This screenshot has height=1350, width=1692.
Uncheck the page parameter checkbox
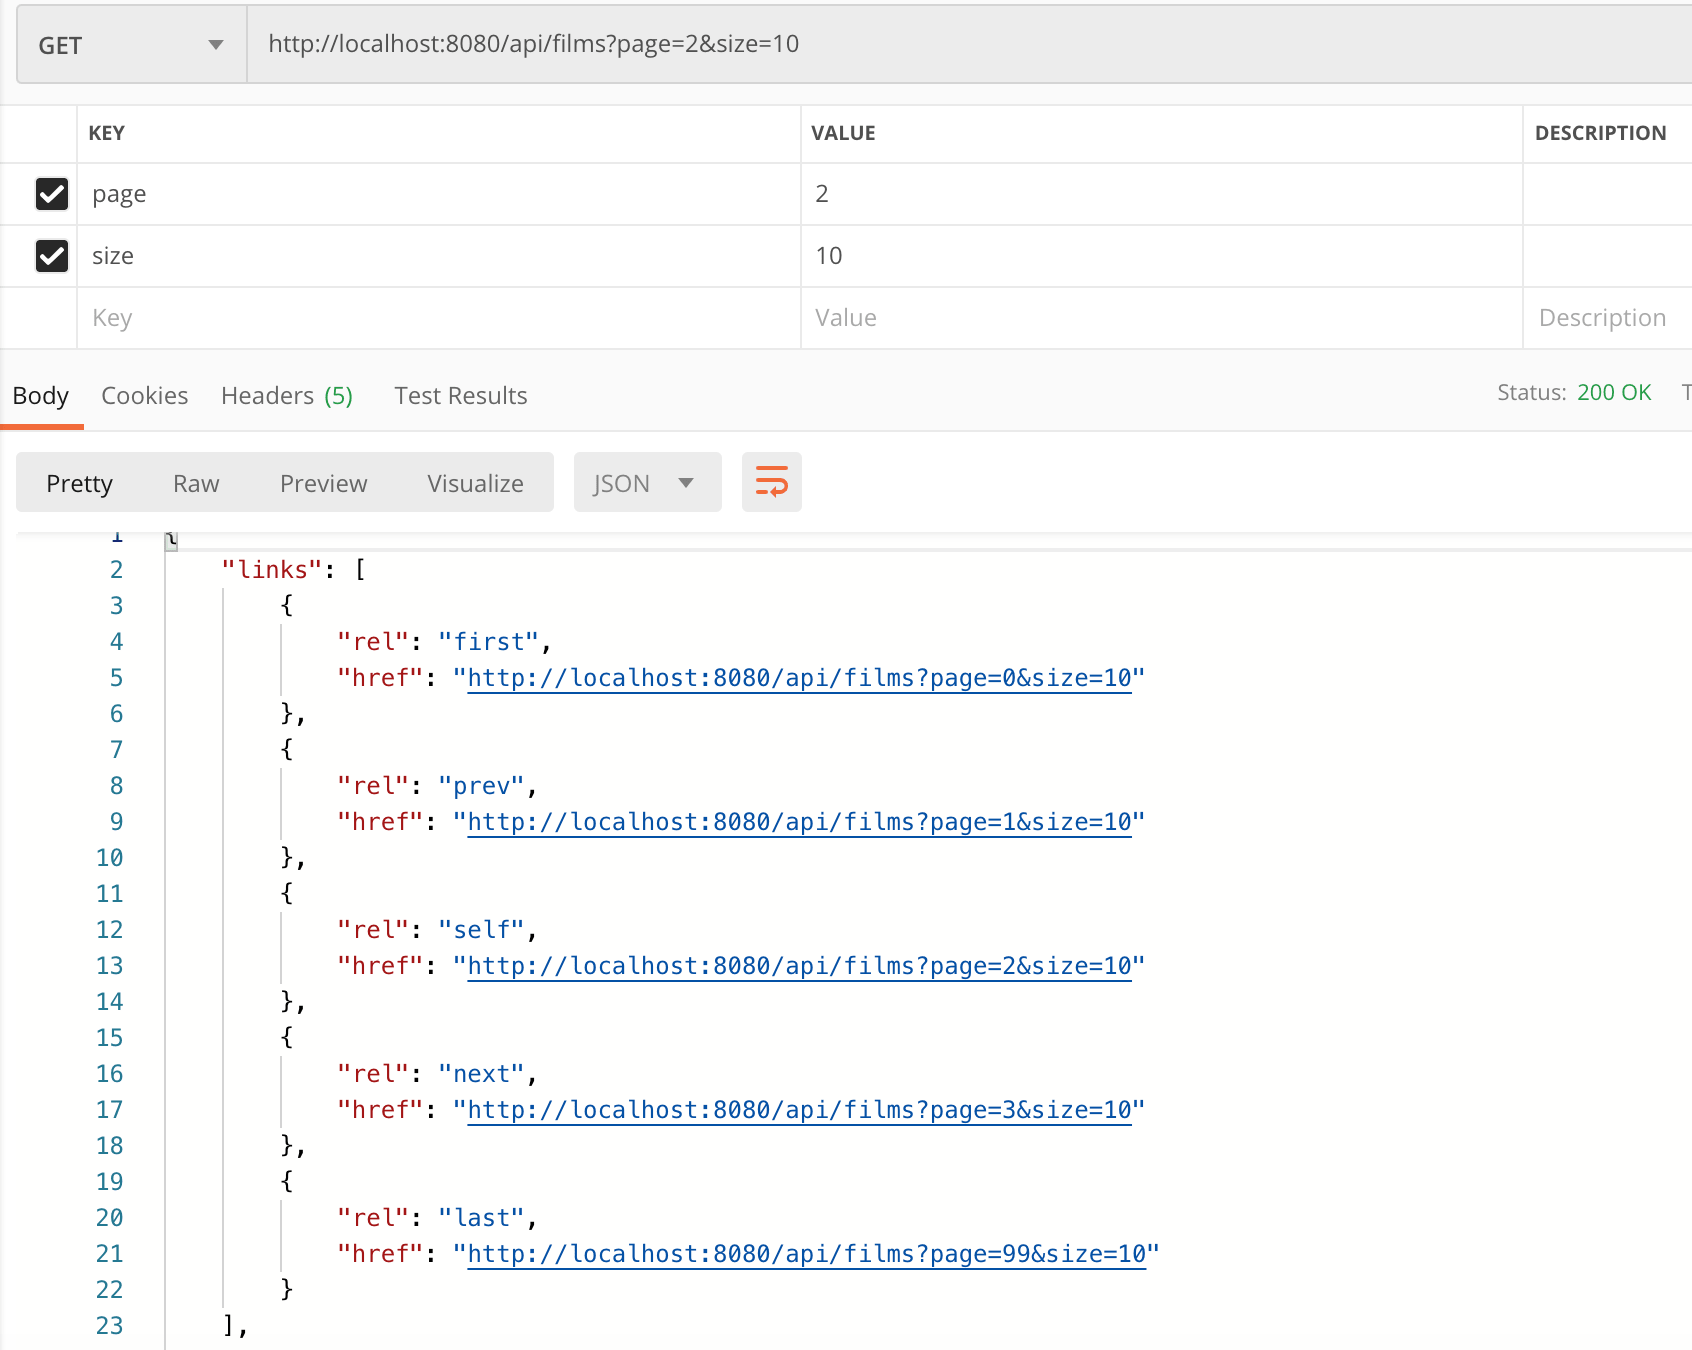(x=52, y=194)
